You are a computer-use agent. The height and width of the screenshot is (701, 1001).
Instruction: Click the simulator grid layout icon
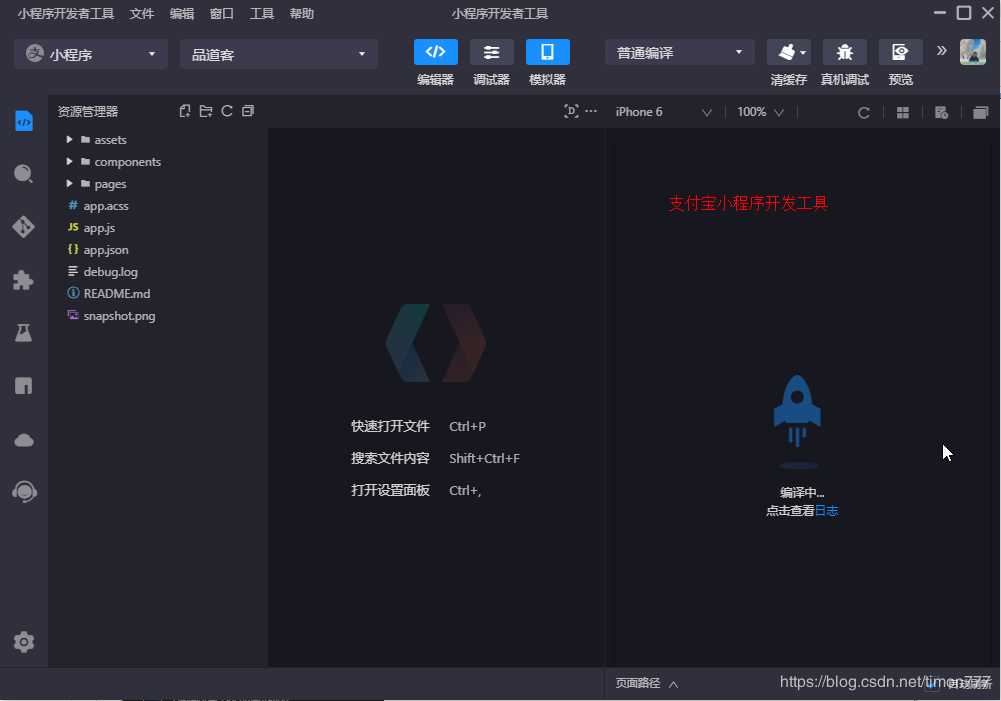903,113
